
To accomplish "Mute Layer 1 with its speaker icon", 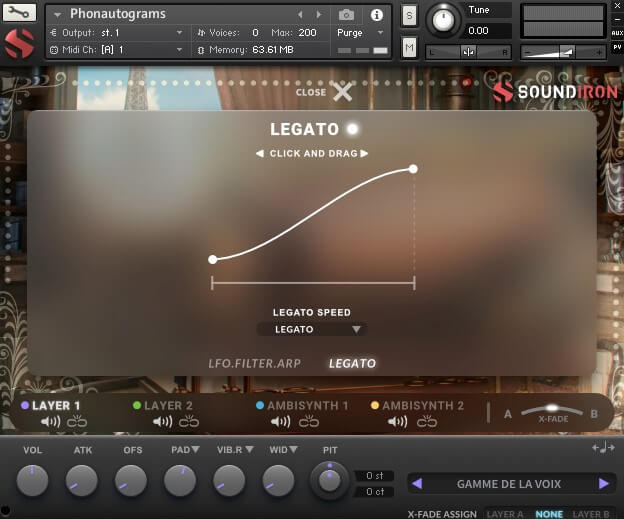I will coord(51,421).
